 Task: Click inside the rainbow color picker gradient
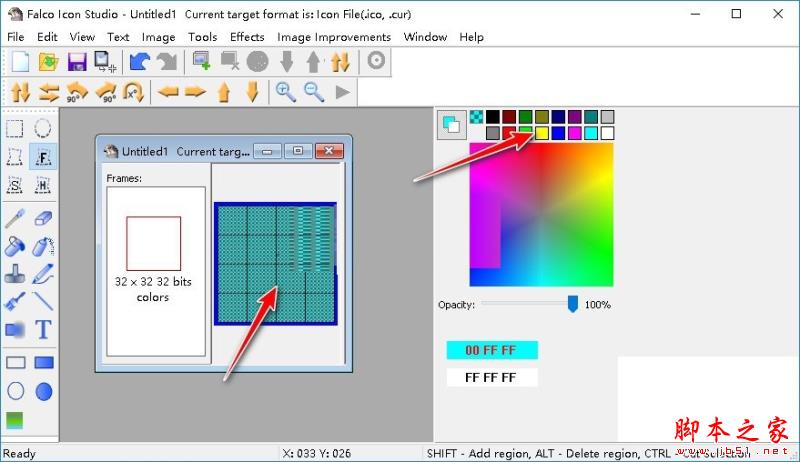pos(541,215)
